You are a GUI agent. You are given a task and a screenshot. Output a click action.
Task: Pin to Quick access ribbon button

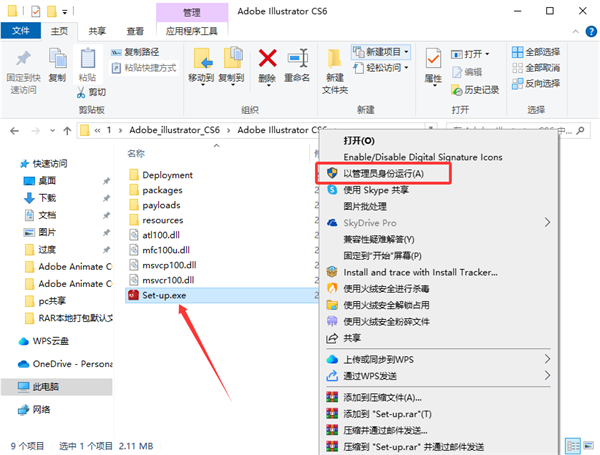tap(23, 72)
